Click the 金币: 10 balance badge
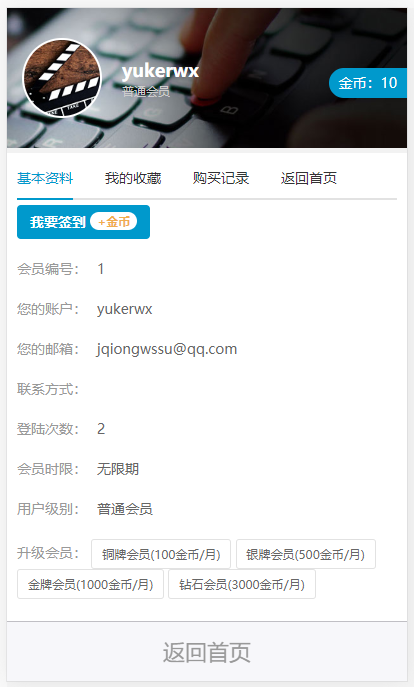 tap(368, 83)
